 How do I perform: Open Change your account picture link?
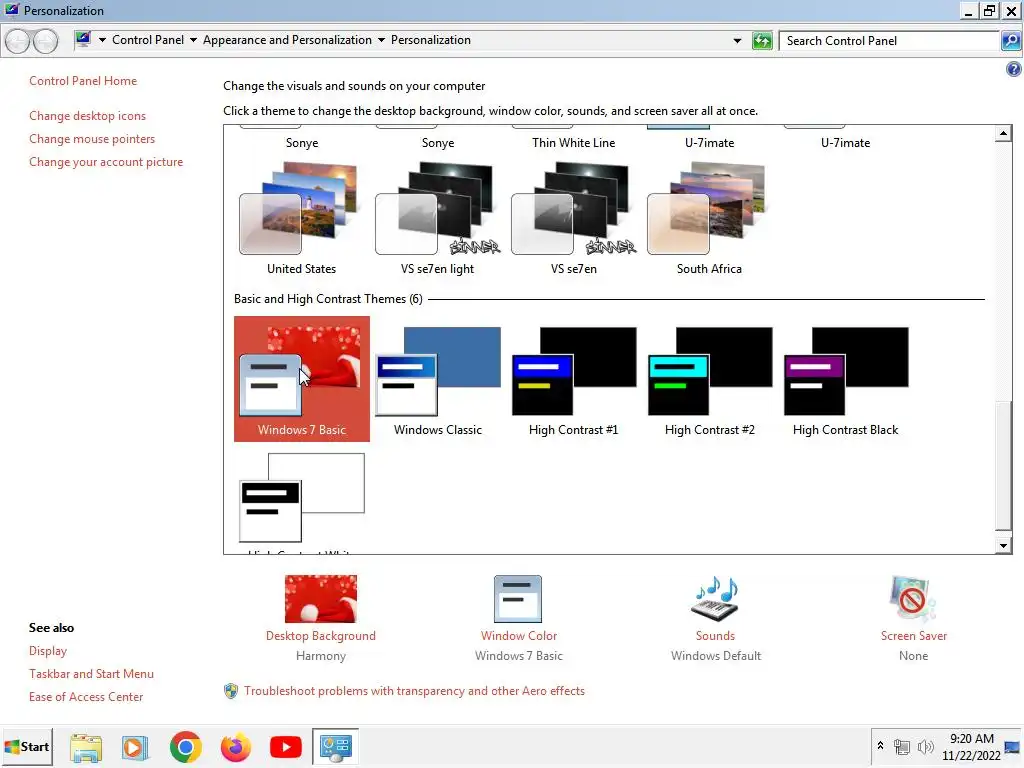pos(106,162)
